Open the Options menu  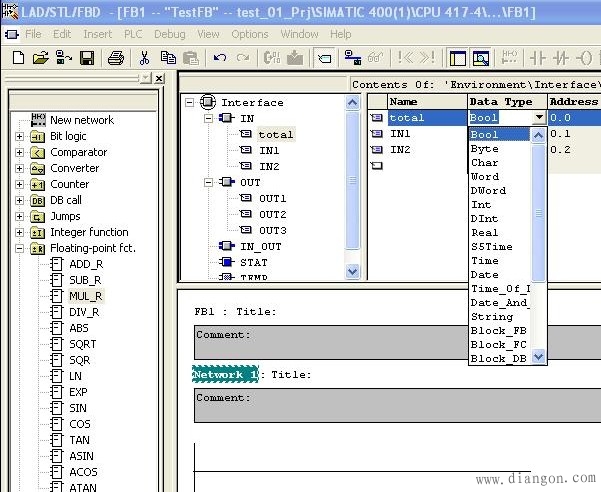tap(249, 34)
